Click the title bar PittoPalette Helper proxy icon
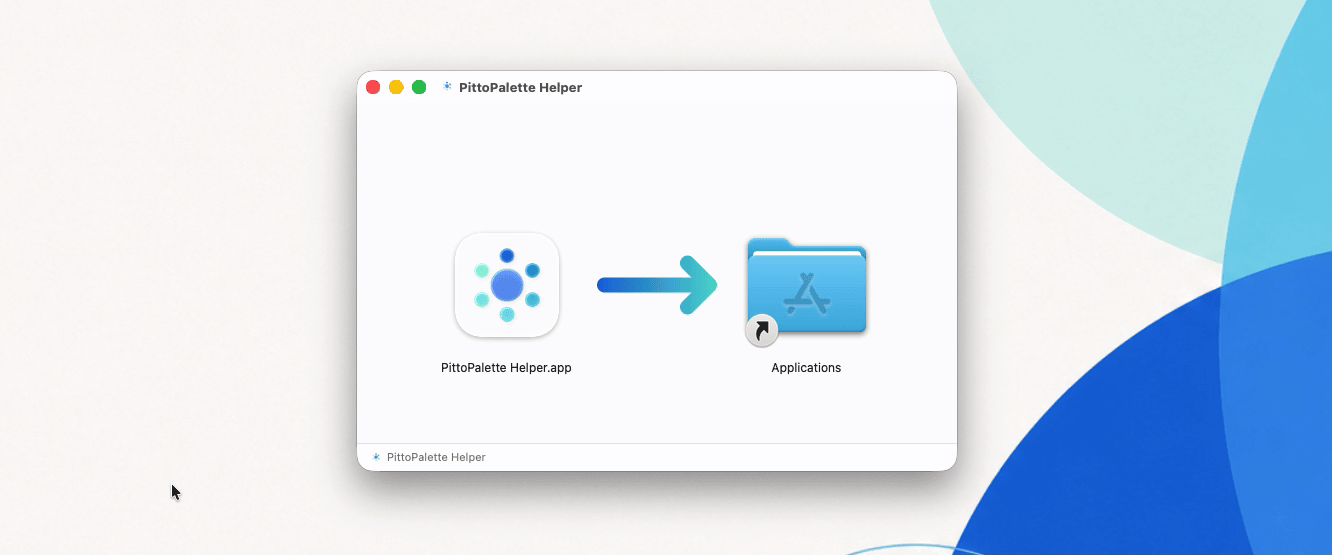The width and height of the screenshot is (1332, 555). coord(447,87)
